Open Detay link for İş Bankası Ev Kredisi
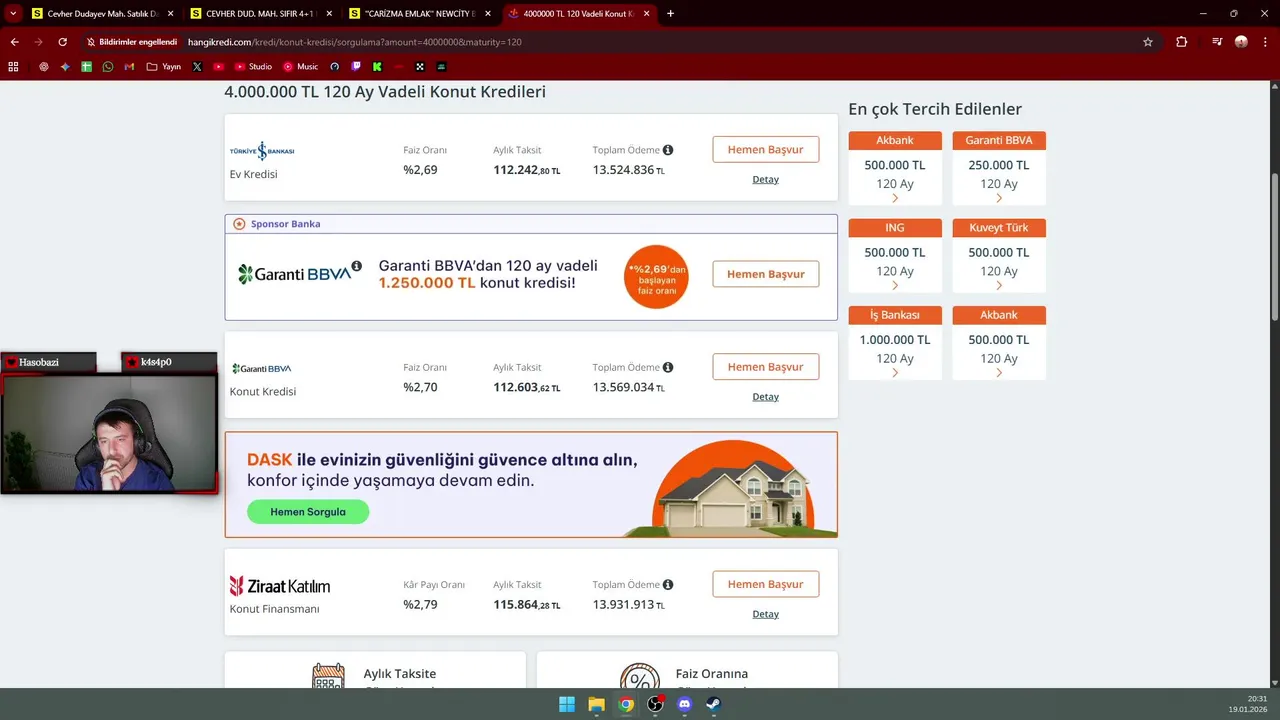The height and width of the screenshot is (720, 1280). point(765,180)
